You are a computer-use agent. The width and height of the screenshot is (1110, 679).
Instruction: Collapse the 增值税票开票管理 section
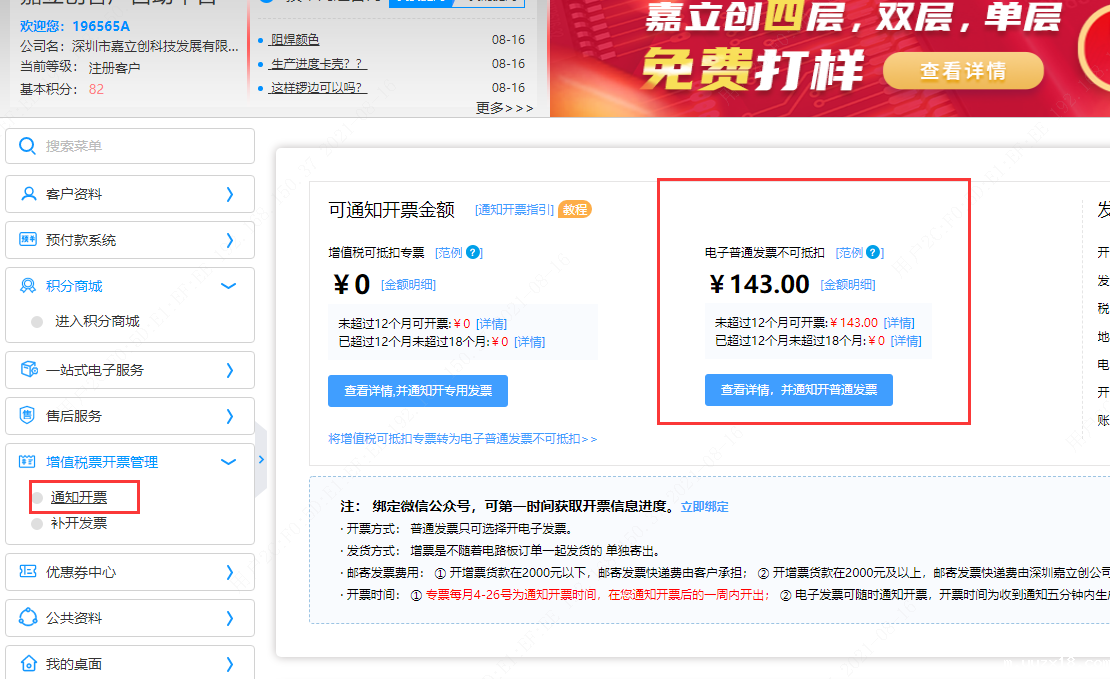(x=228, y=462)
